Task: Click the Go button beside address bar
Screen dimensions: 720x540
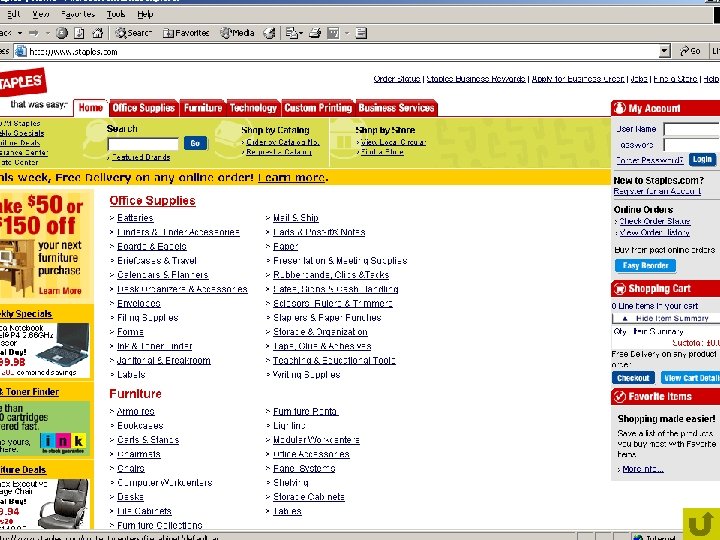Action: point(690,51)
